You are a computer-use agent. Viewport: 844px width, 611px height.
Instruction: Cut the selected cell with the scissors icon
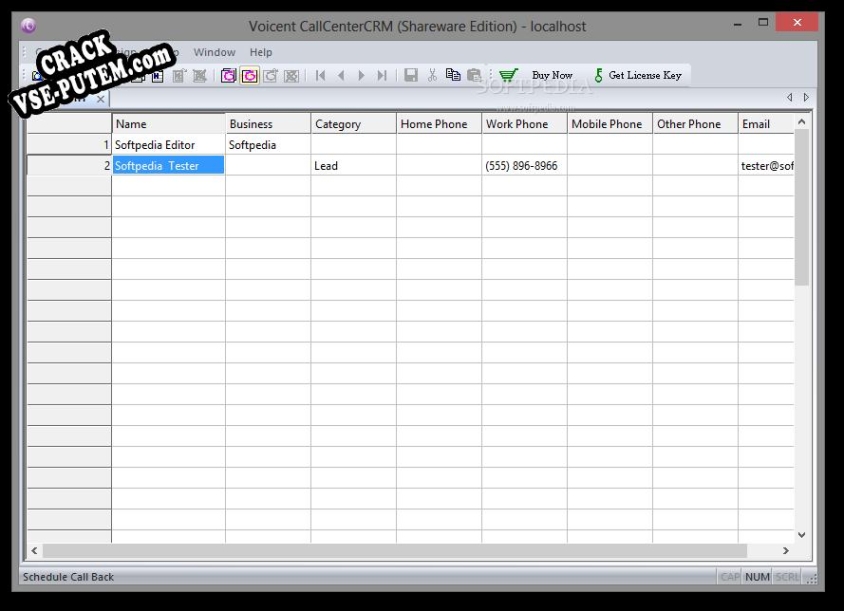pos(432,74)
